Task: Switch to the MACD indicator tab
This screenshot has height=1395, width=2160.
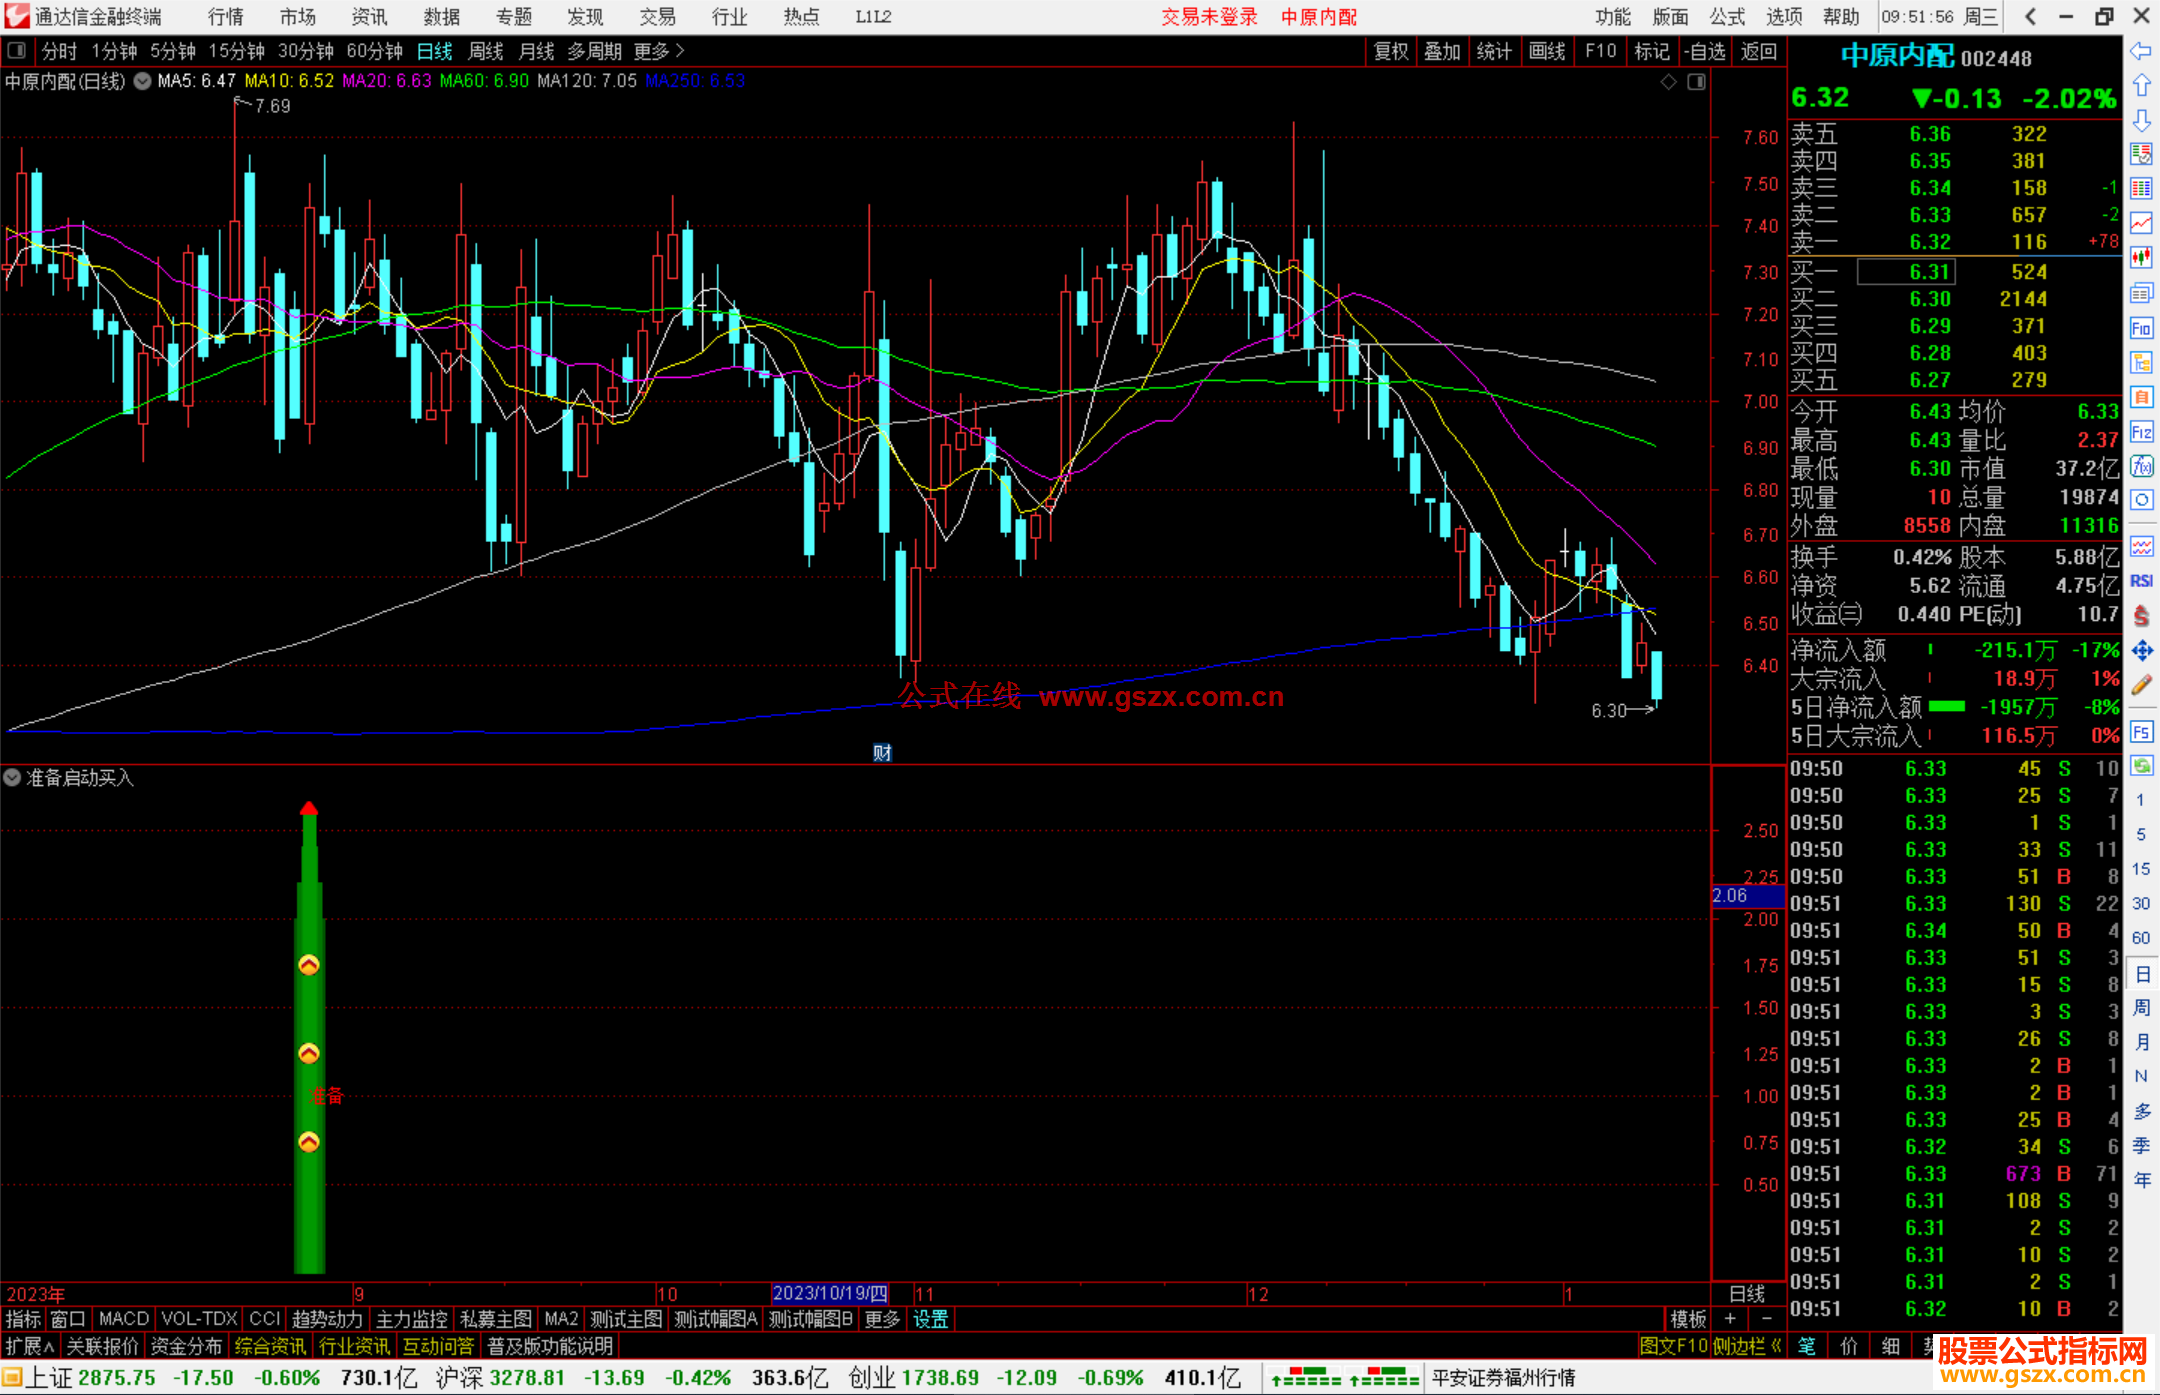Action: 123,1320
